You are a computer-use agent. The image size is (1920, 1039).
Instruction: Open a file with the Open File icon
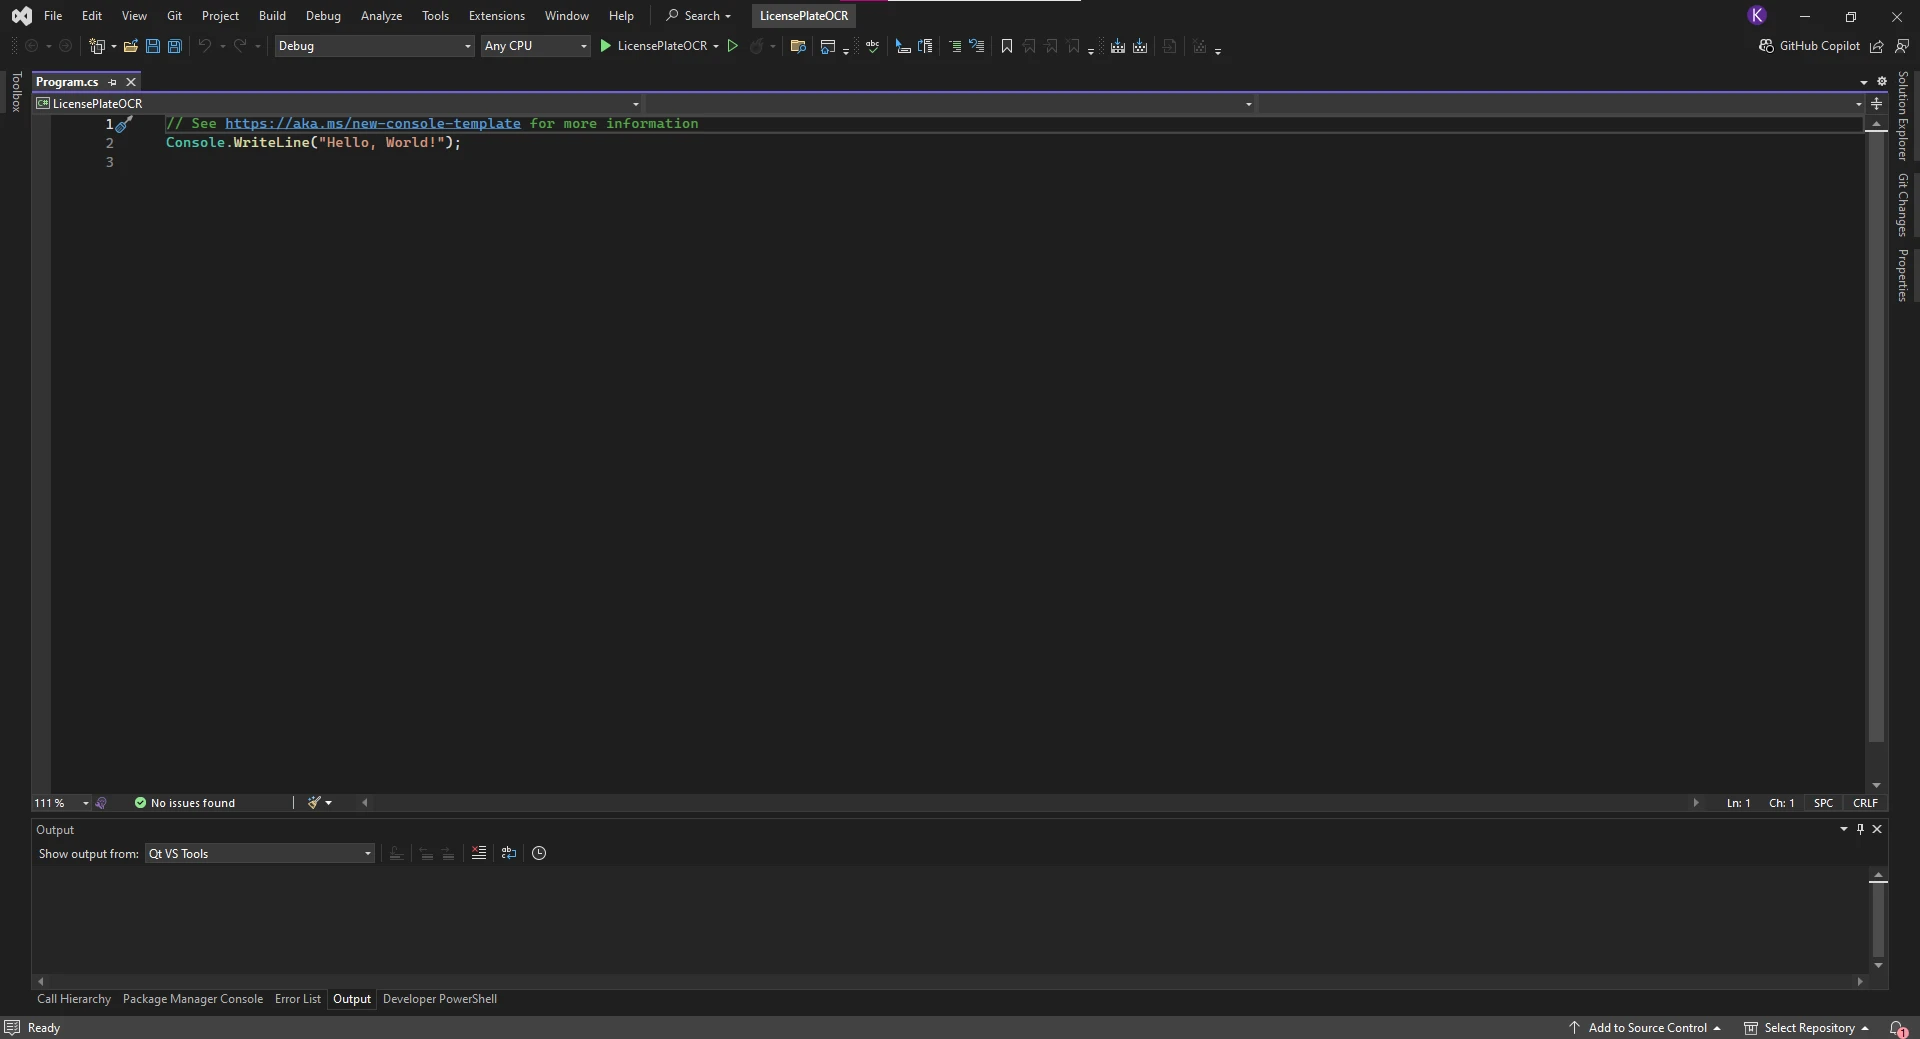(130, 46)
